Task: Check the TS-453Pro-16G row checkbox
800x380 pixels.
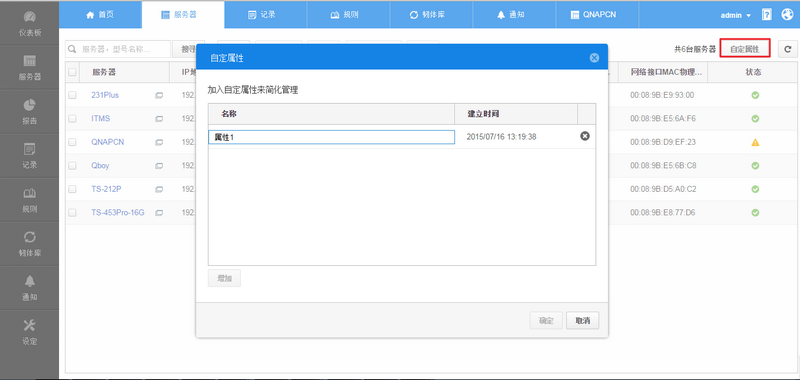Action: coord(72,212)
